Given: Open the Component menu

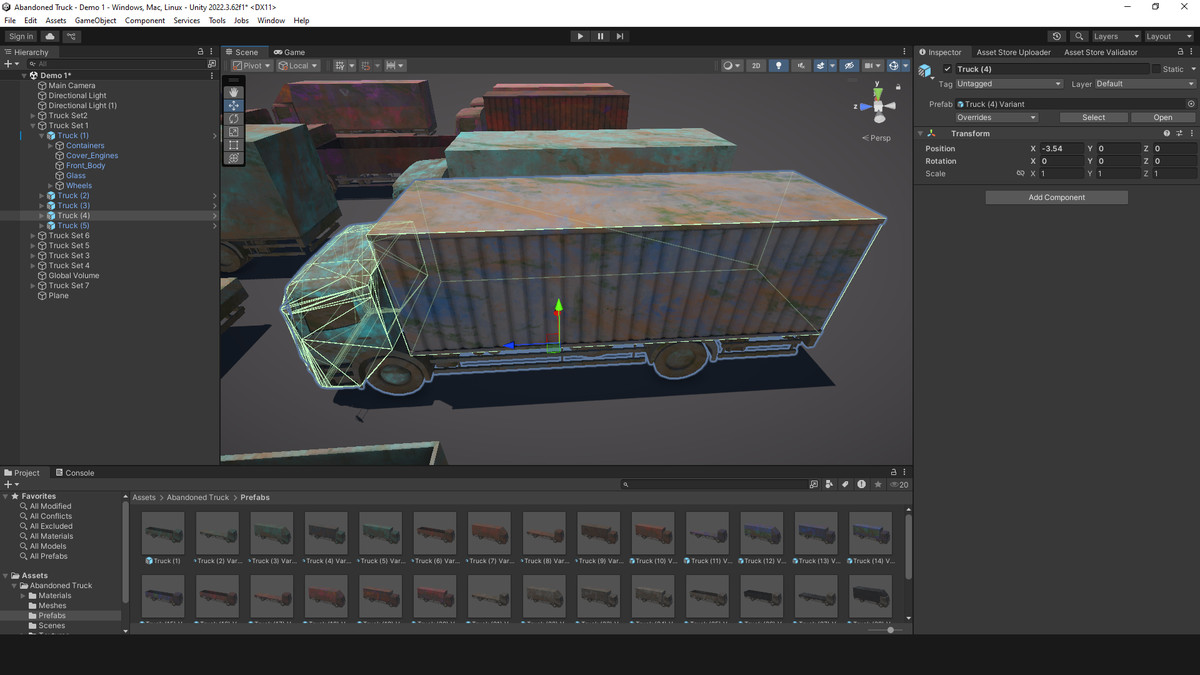Looking at the screenshot, I should pos(145,20).
